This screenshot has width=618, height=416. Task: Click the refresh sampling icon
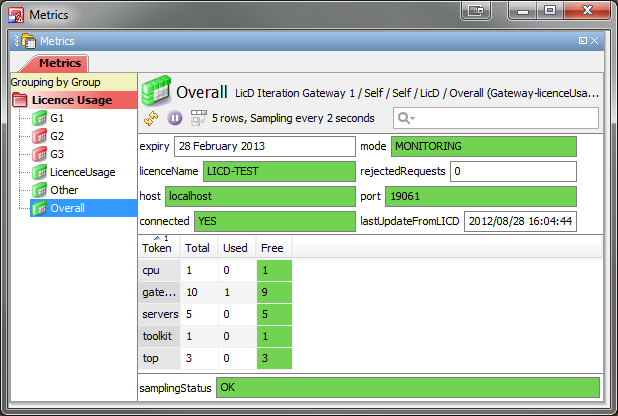coord(152,118)
